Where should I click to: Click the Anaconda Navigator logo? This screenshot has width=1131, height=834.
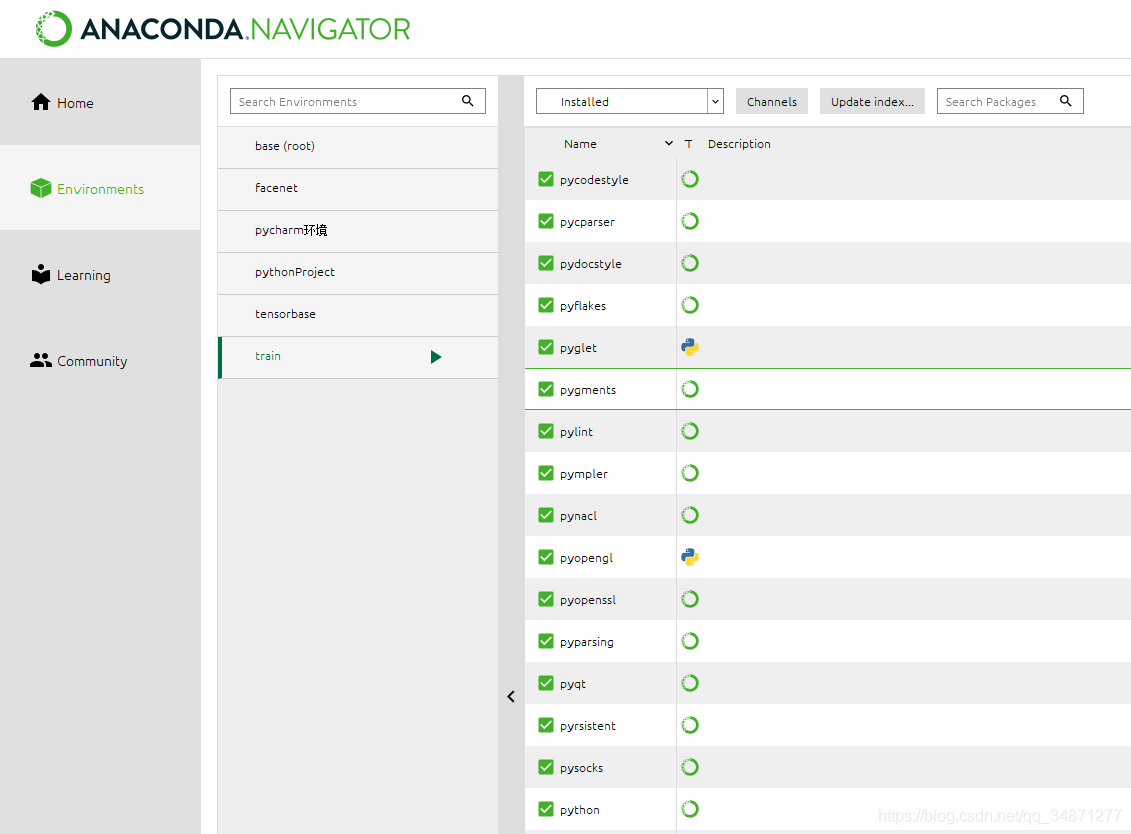pos(223,29)
